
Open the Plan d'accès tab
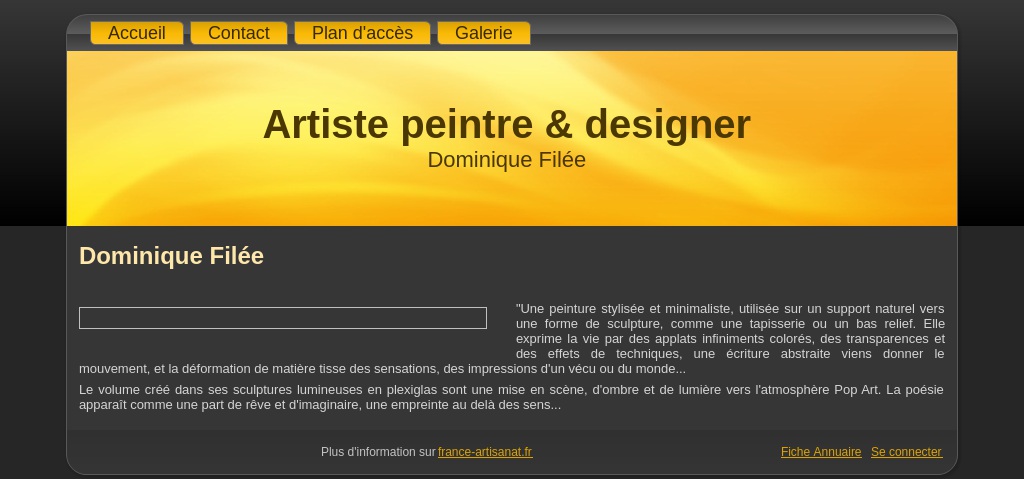coord(362,33)
